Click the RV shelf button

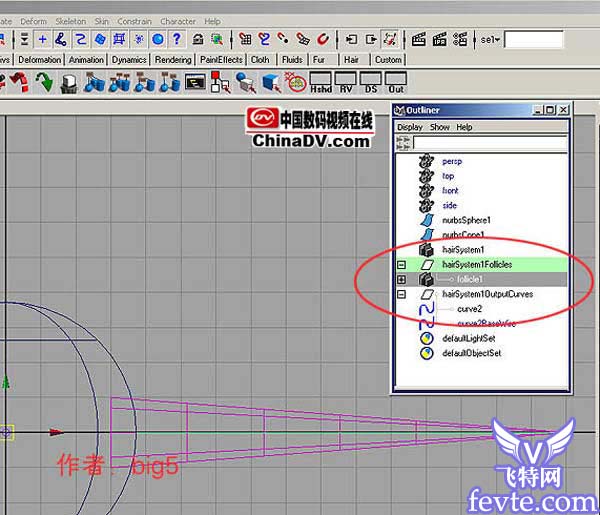(346, 83)
